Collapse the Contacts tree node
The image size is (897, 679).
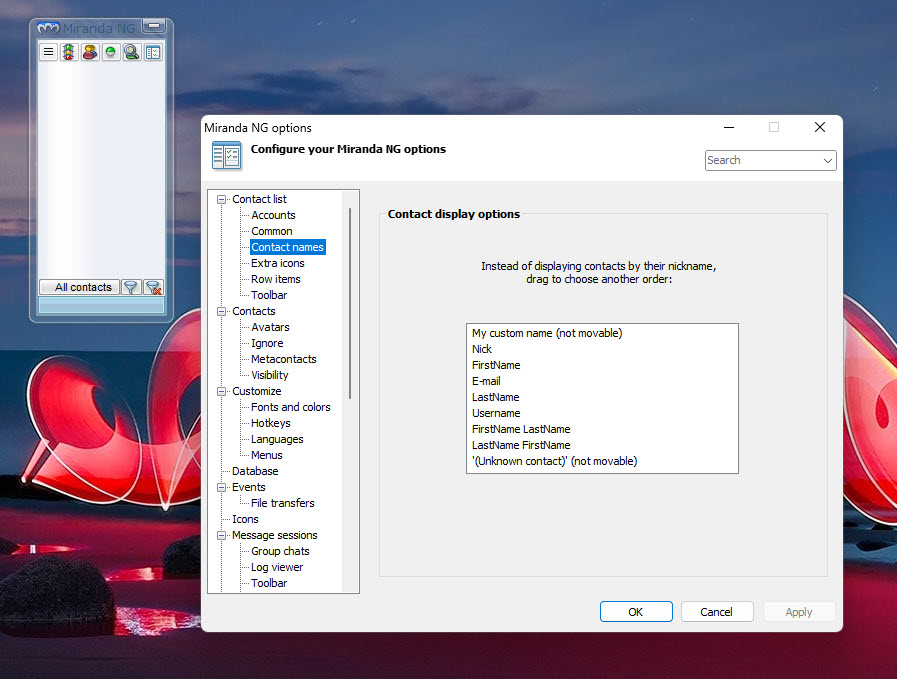coord(221,312)
